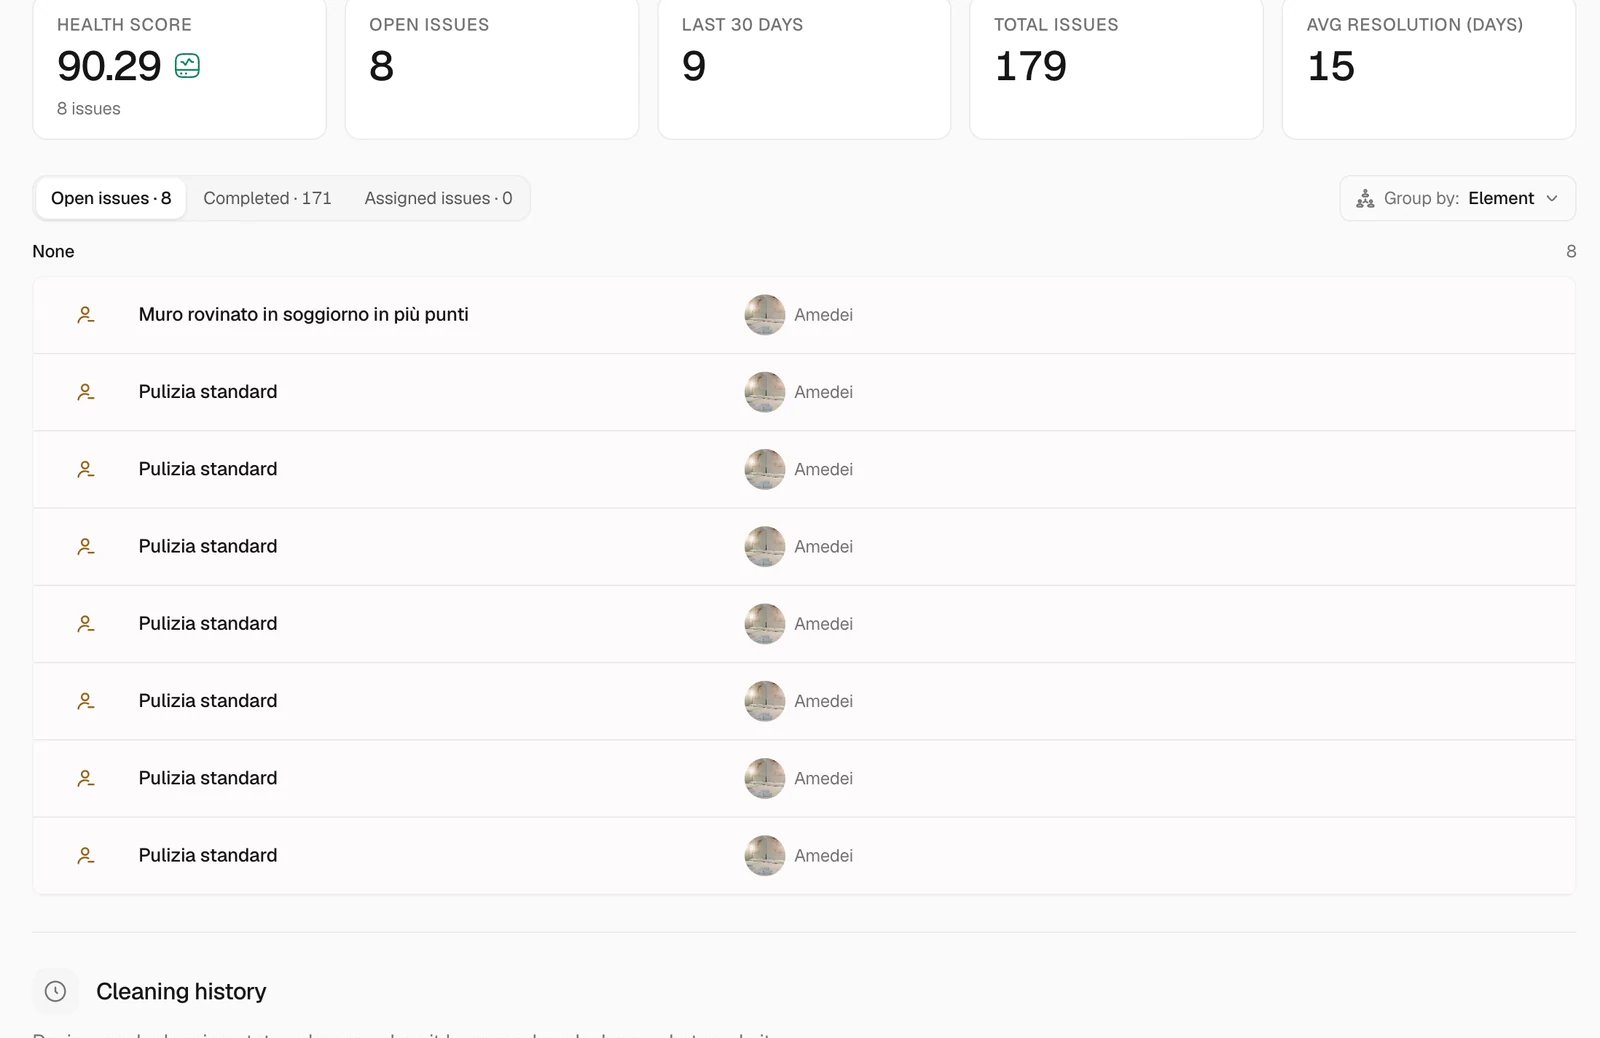Screen dimensions: 1600x1038
Task: Click Amedei name on Muro rovinato row
Action: (x=824, y=315)
